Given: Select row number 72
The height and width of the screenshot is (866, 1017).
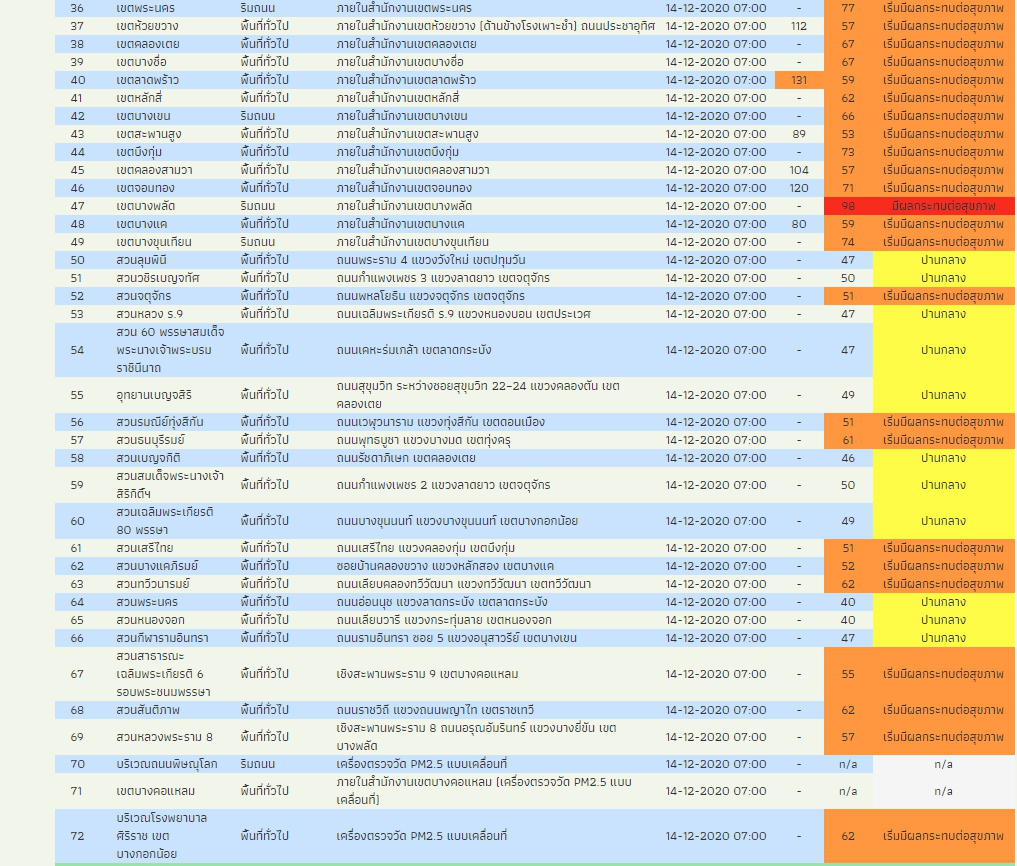Looking at the screenshot, I should point(77,836).
